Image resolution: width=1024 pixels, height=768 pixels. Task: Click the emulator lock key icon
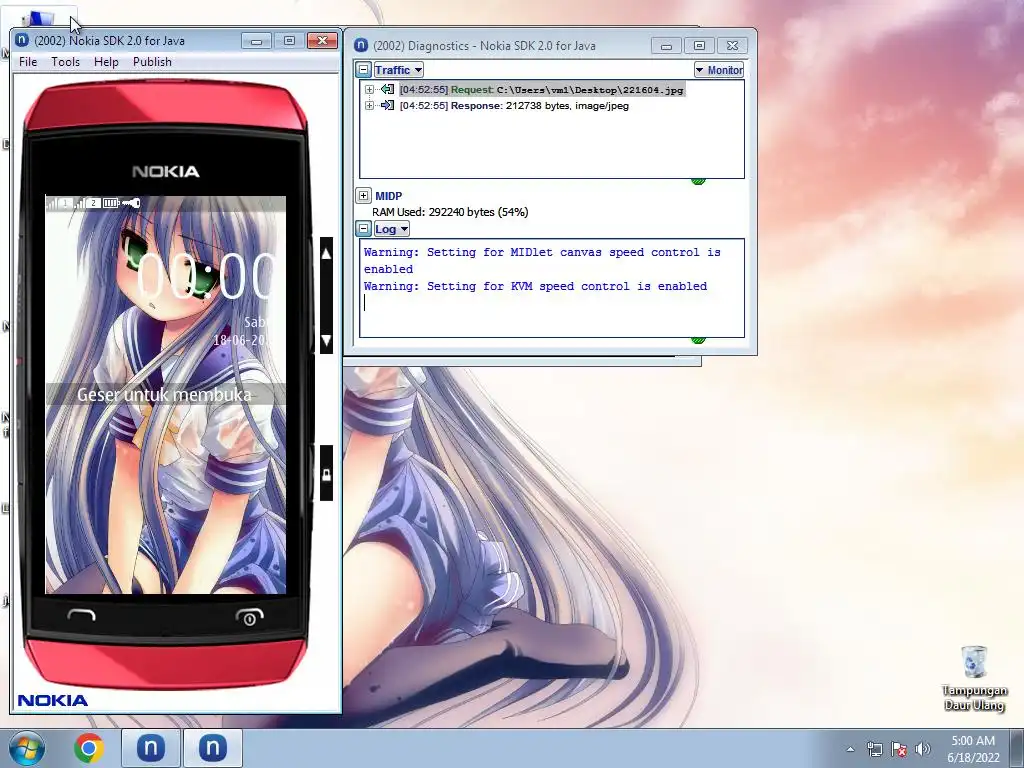[x=326, y=474]
